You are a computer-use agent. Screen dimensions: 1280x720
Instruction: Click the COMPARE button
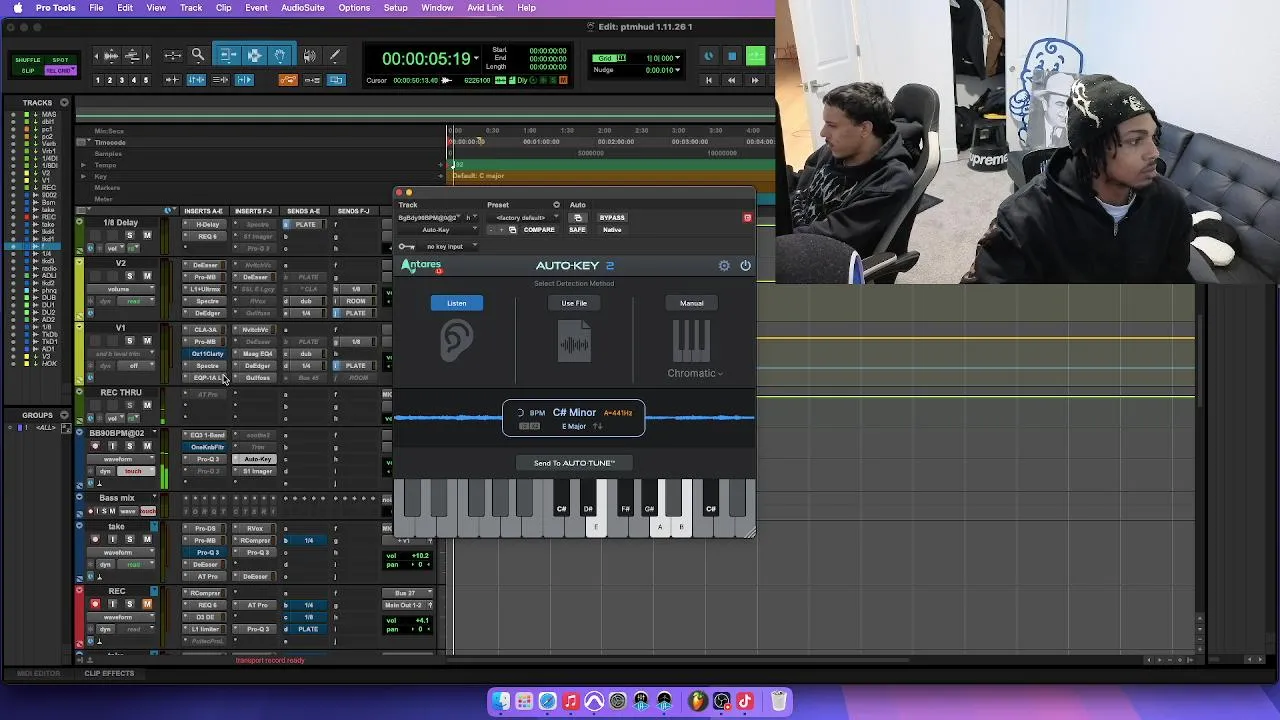[539, 230]
